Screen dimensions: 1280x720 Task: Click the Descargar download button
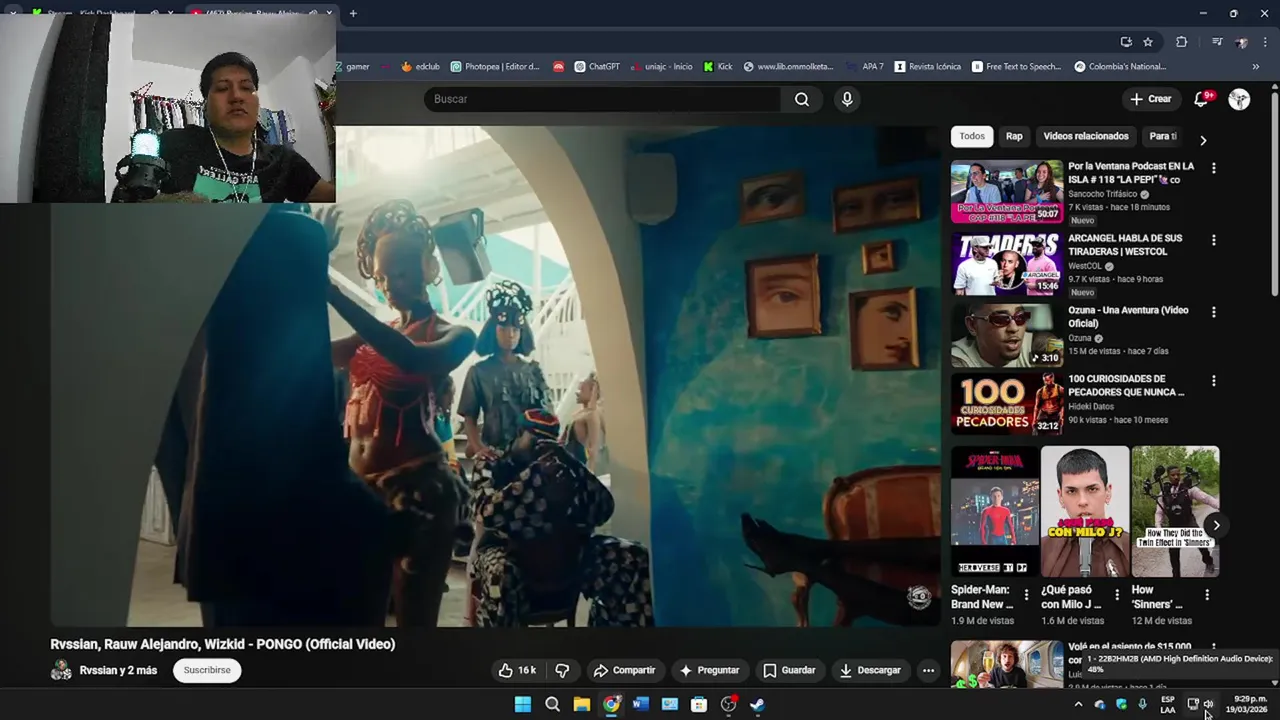(x=870, y=670)
